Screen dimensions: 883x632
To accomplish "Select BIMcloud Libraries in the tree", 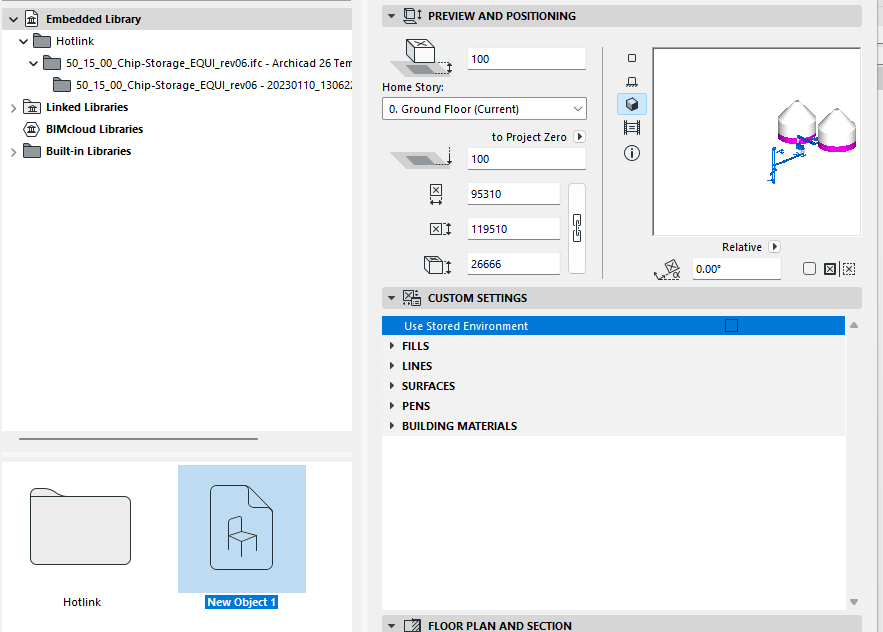I will coord(95,129).
